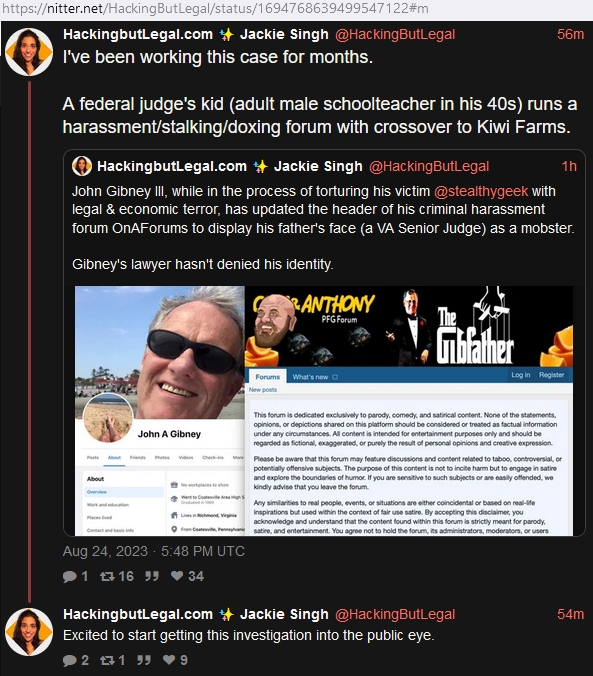Open @HackingButLegal handle in top tweet
The image size is (593, 676).
(x=395, y=34)
